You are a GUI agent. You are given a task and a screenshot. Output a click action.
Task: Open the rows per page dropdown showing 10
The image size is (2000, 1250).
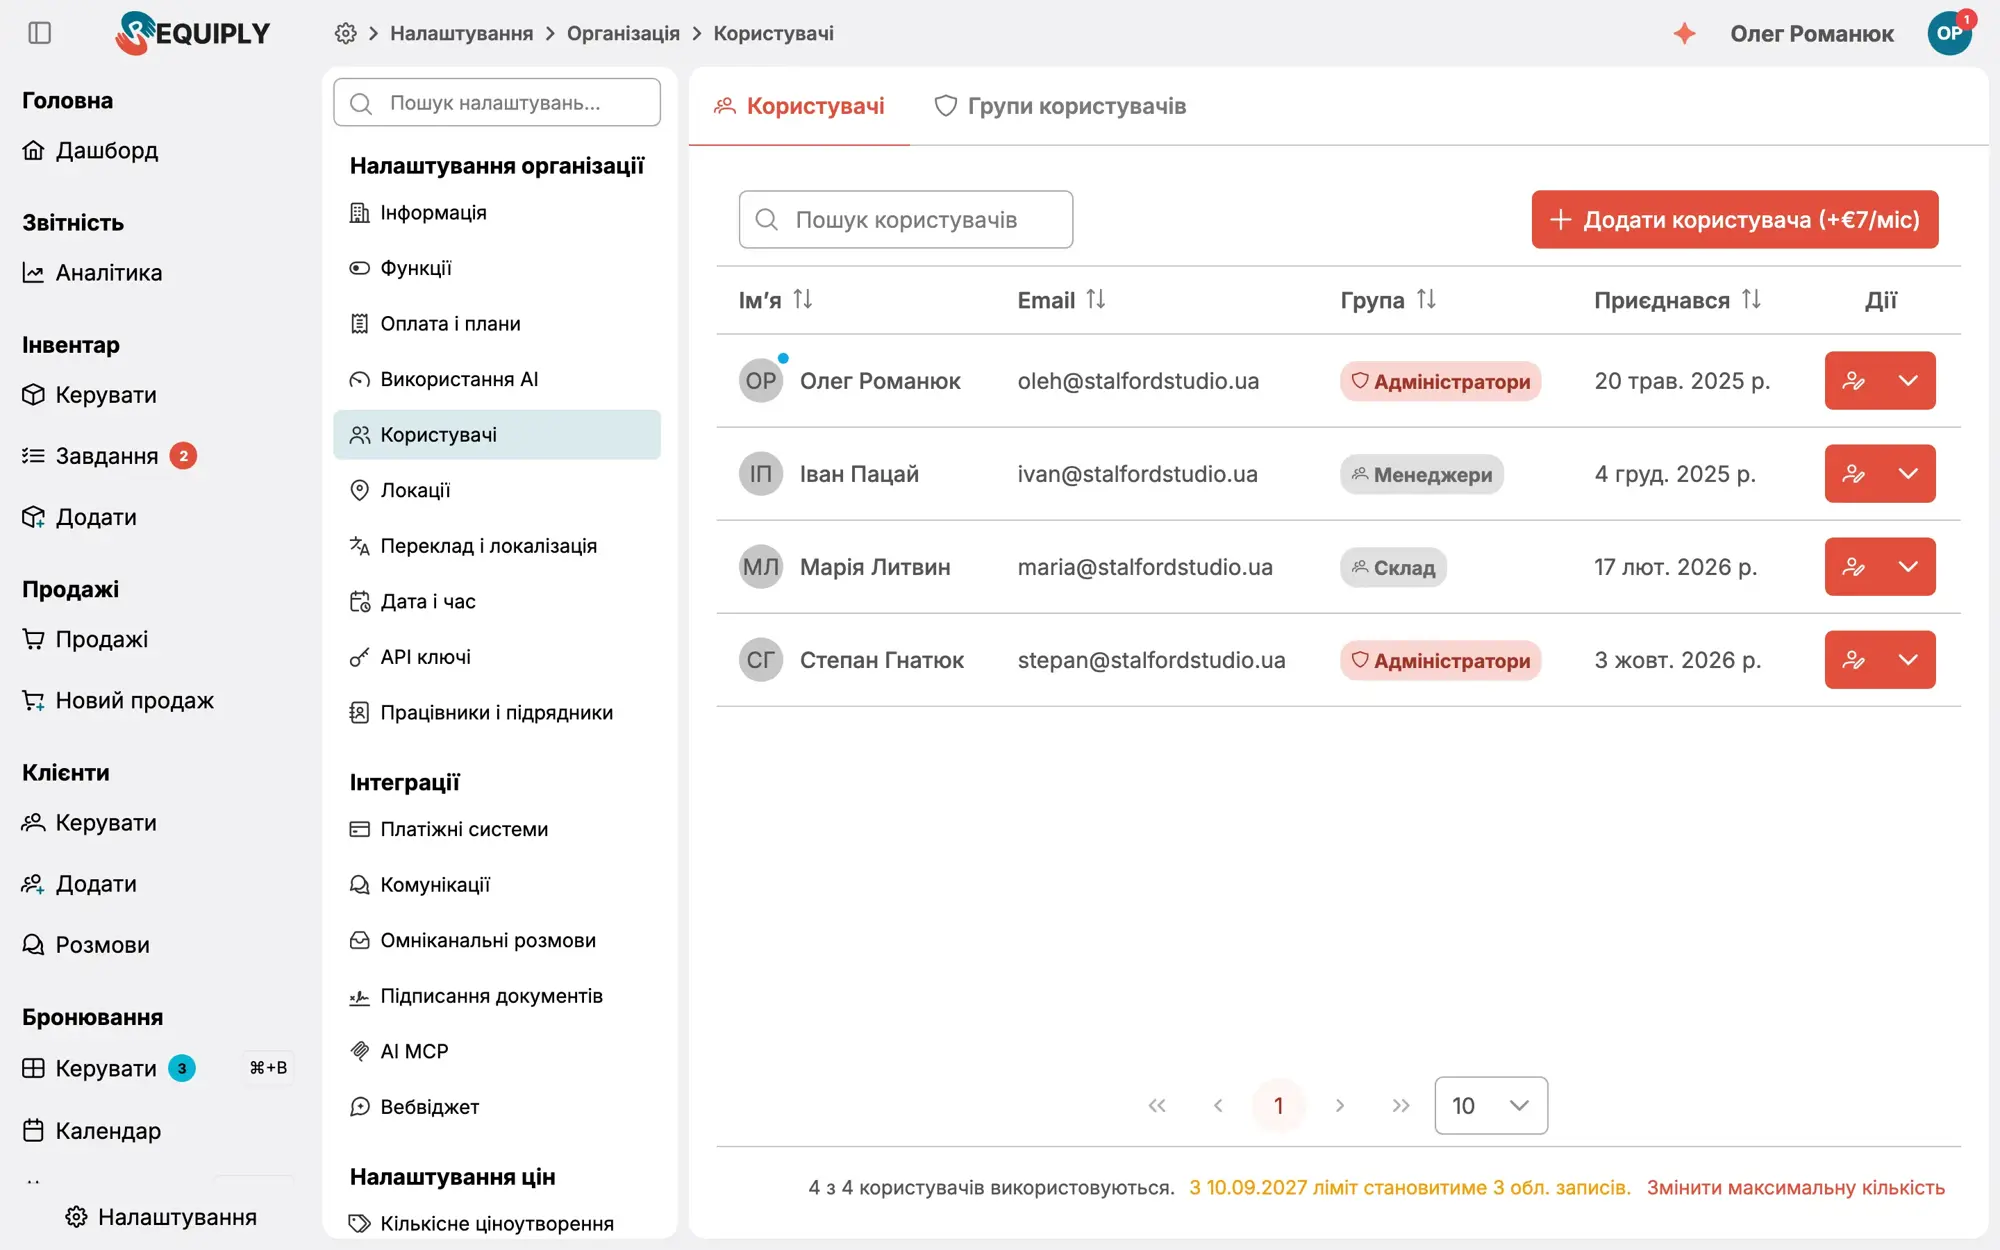[x=1491, y=1105]
